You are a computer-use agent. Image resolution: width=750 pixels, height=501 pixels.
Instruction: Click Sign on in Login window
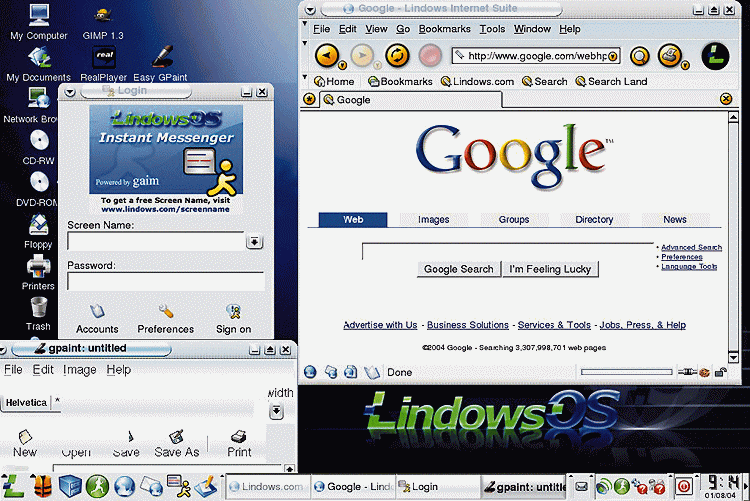(x=233, y=319)
